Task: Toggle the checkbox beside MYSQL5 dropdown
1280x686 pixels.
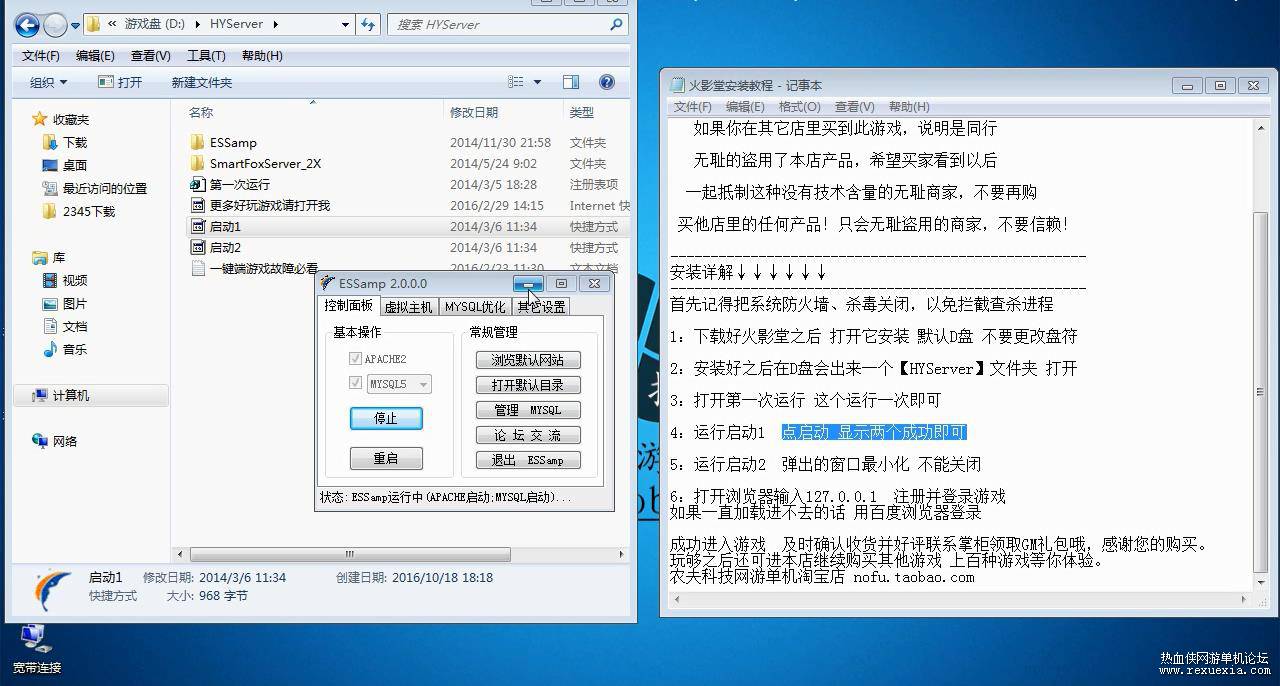Action: point(355,383)
